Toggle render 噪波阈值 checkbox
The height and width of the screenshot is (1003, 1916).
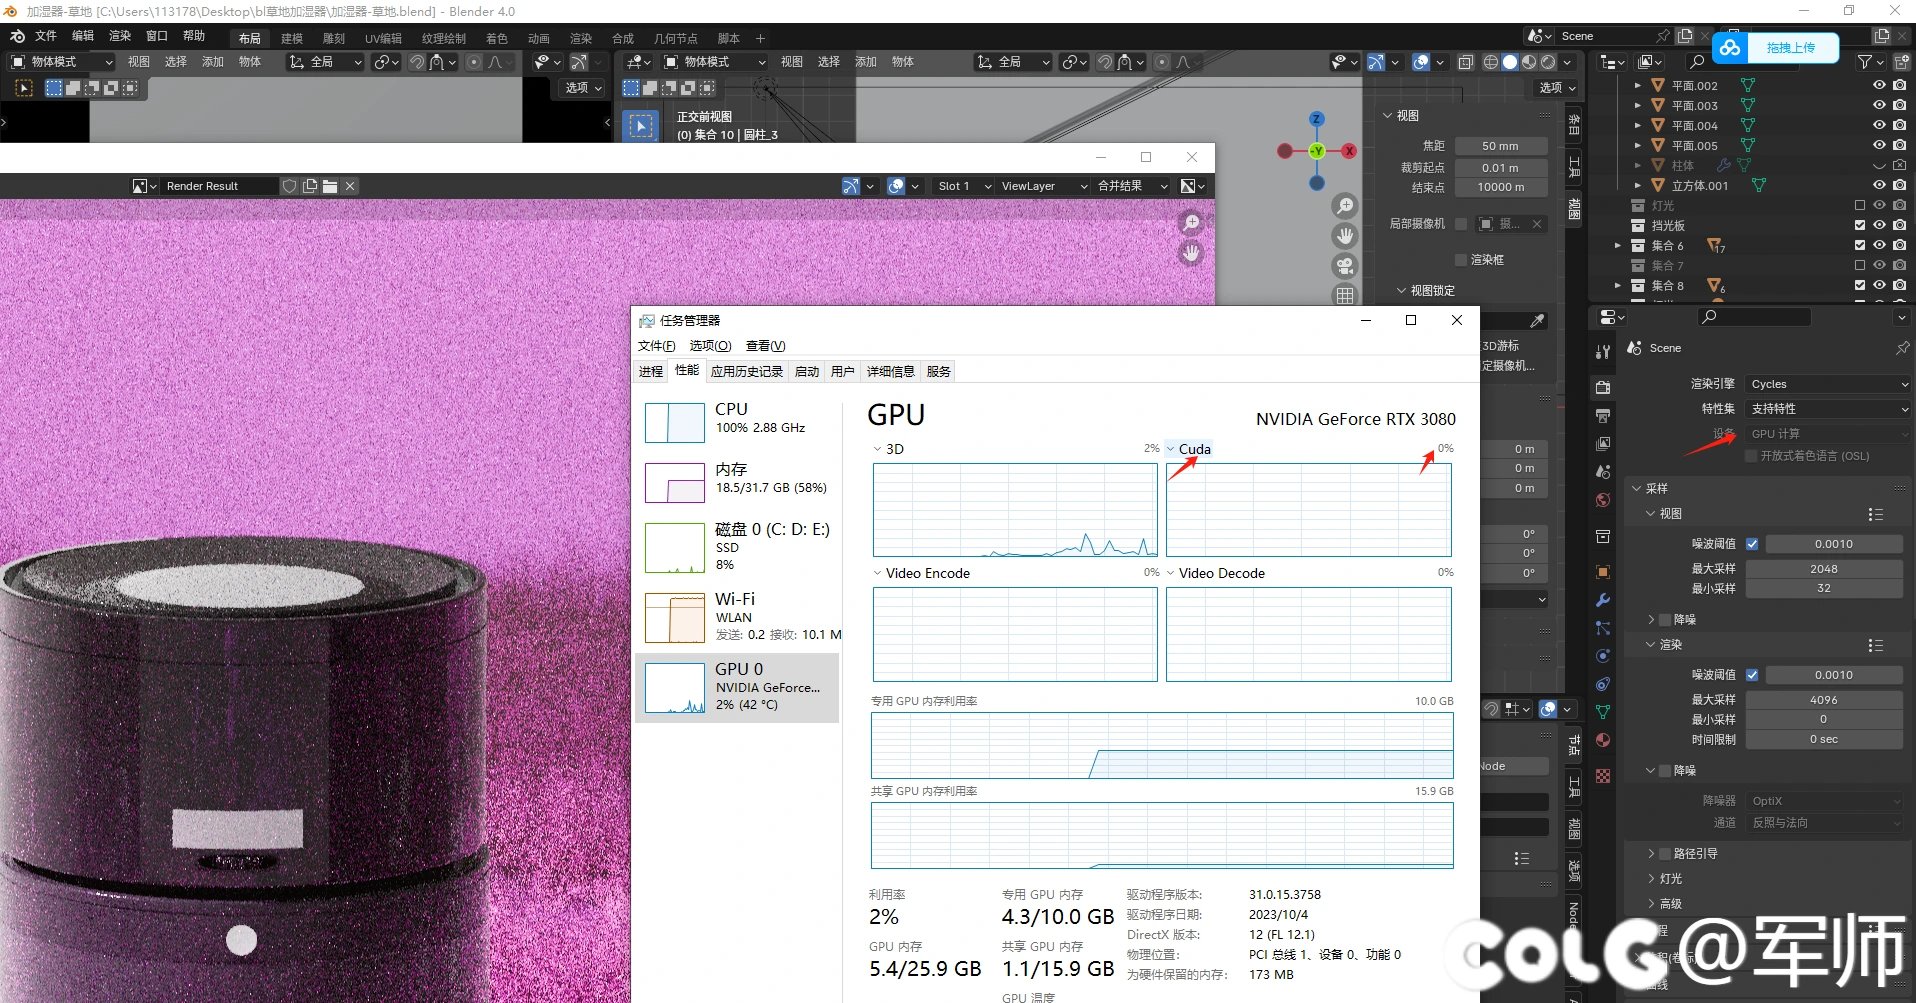pyautogui.click(x=1752, y=675)
